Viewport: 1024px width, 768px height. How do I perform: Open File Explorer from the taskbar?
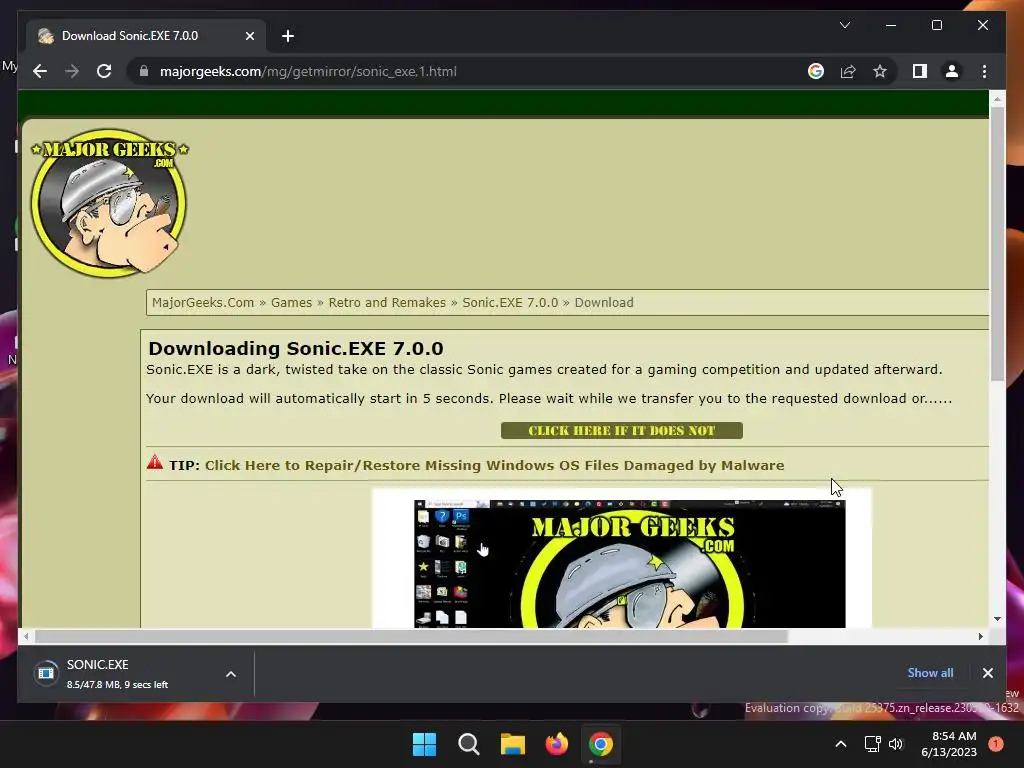513,744
